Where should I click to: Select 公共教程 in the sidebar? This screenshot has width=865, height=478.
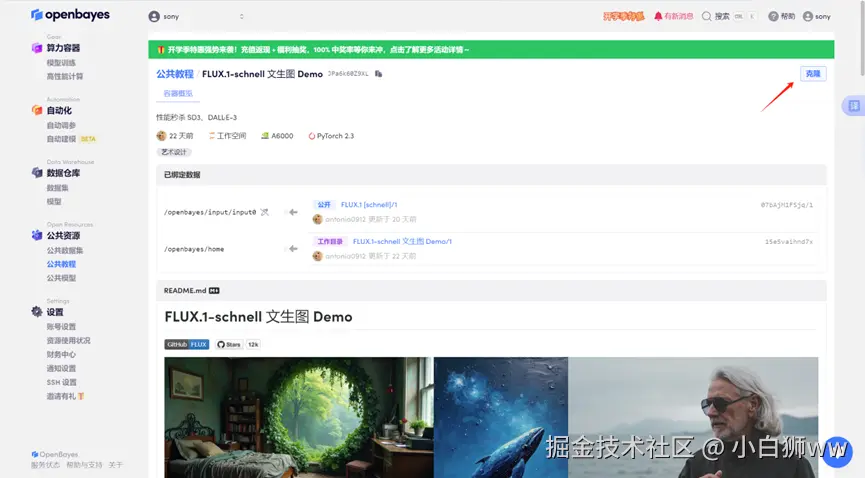pos(61,264)
